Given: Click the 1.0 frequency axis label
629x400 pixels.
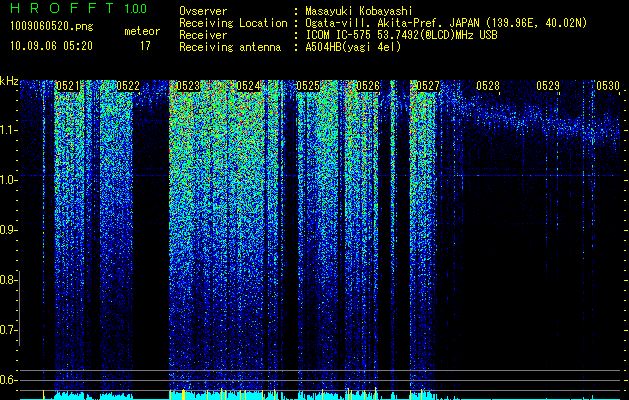Looking at the screenshot, I should [x=8, y=180].
